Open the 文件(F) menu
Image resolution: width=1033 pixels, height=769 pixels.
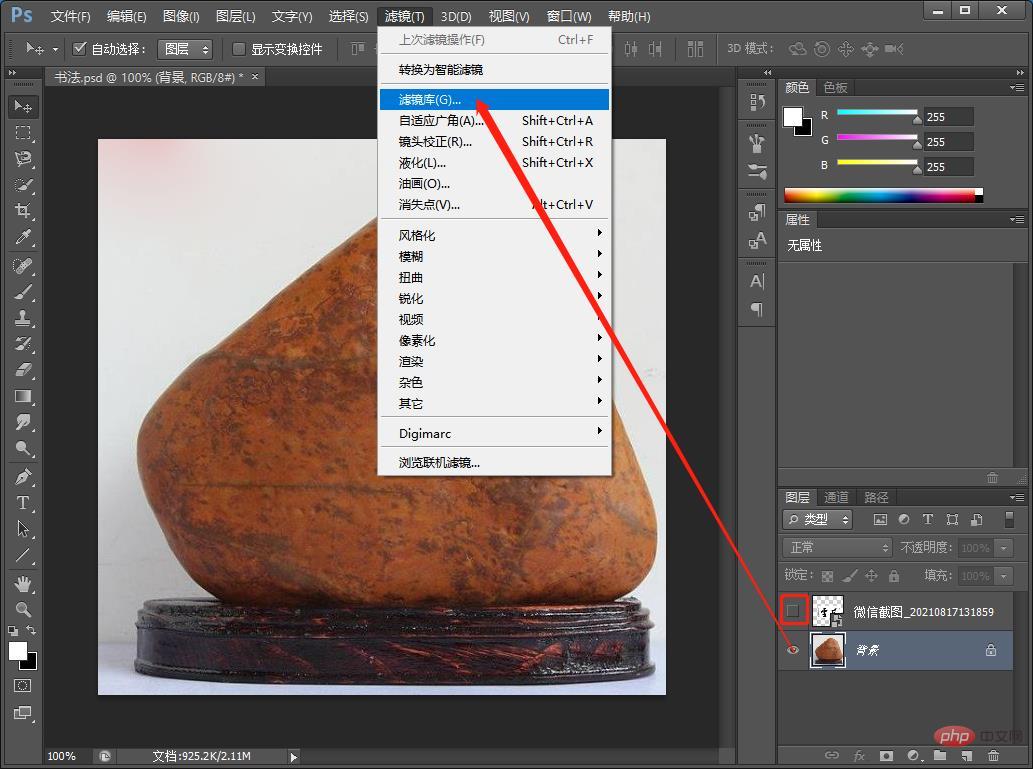[x=70, y=16]
